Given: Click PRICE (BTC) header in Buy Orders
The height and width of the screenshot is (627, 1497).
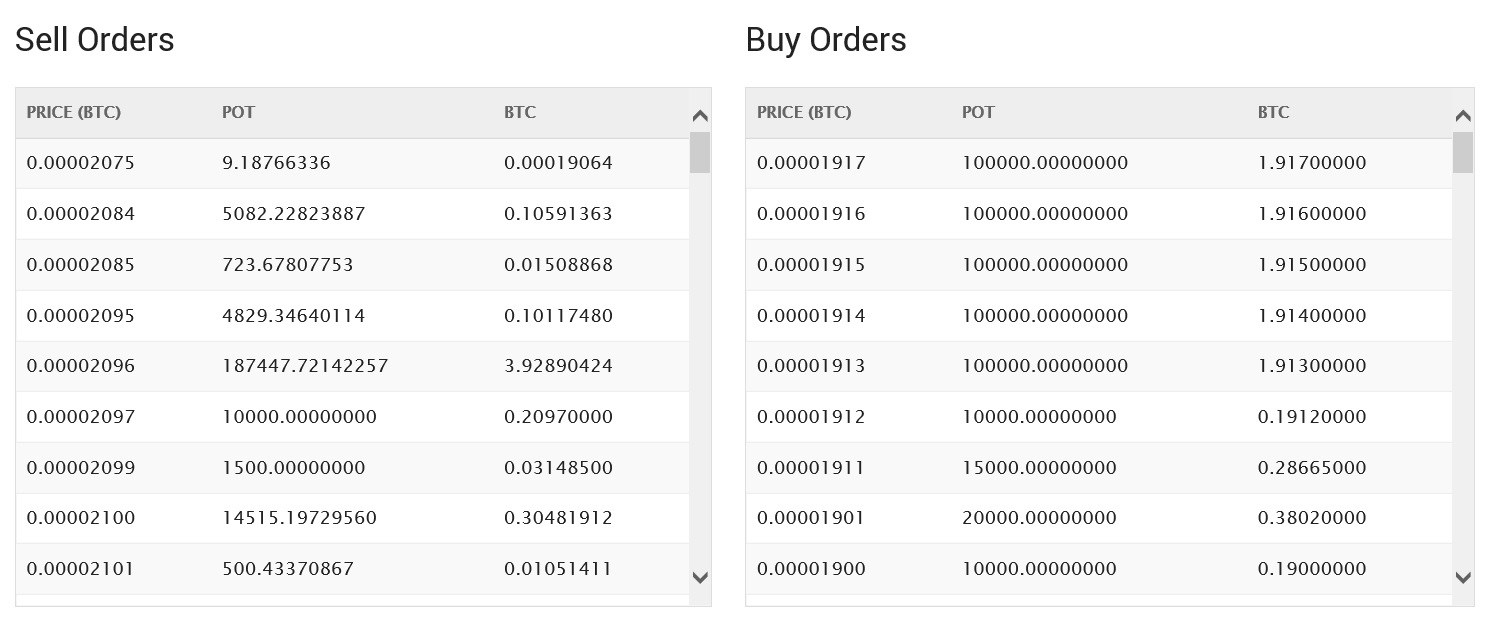Looking at the screenshot, I should pos(804,112).
